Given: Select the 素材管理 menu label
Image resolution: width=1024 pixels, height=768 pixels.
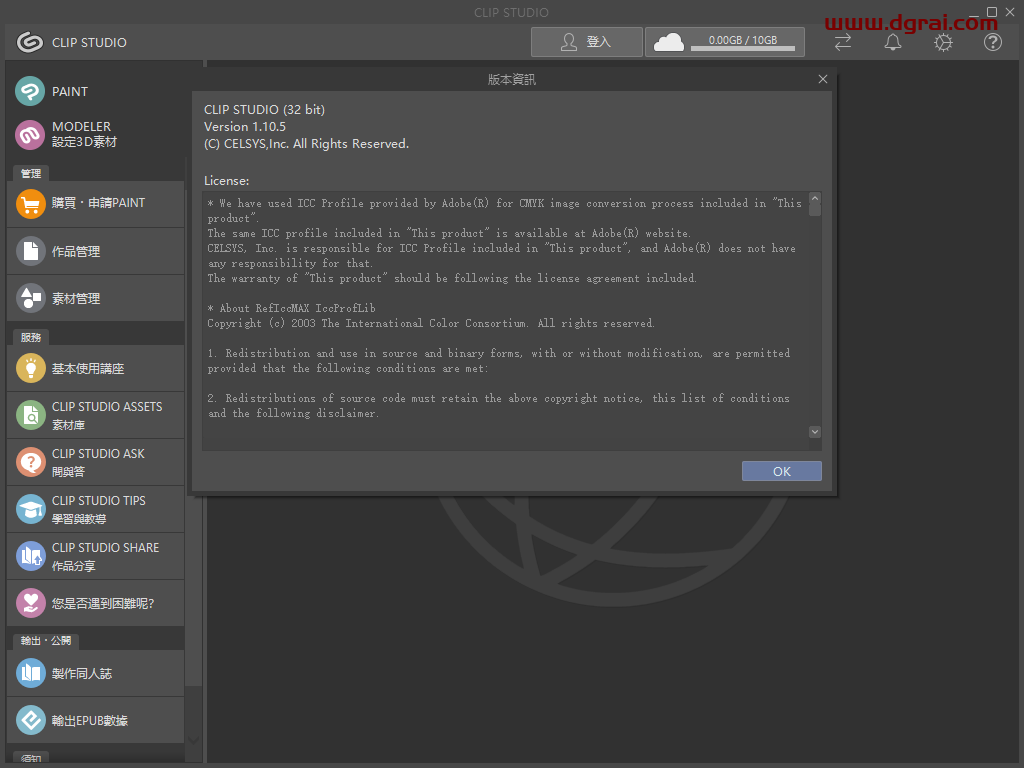Looking at the screenshot, I should 76,298.
